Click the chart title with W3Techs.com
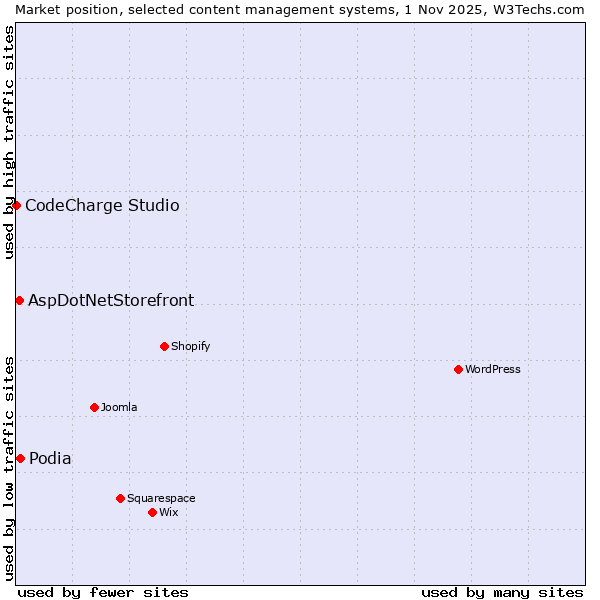 tap(300, 9)
